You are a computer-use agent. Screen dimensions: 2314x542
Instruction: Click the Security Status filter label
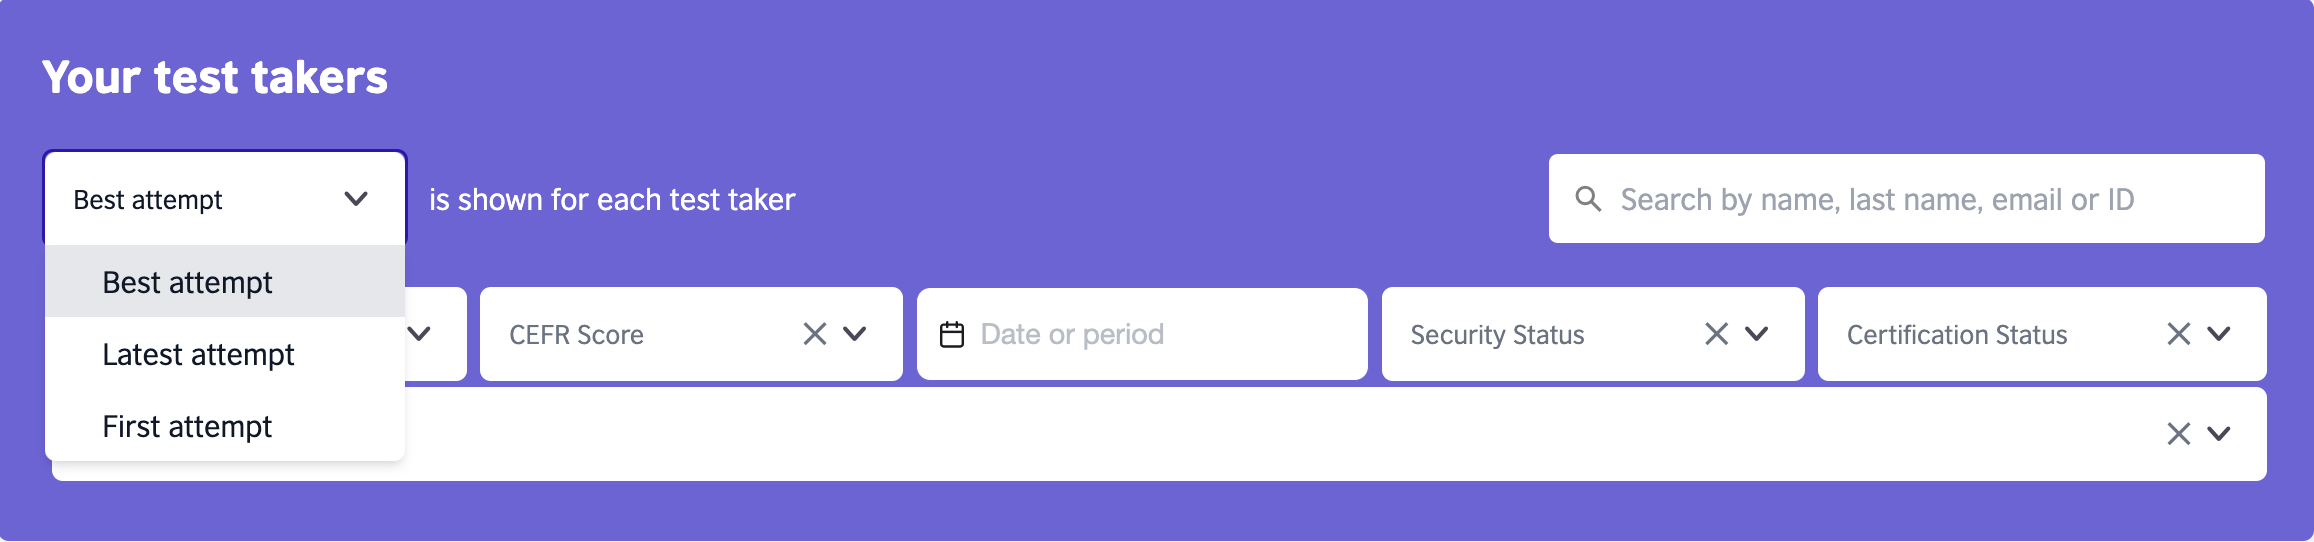coord(1497,334)
